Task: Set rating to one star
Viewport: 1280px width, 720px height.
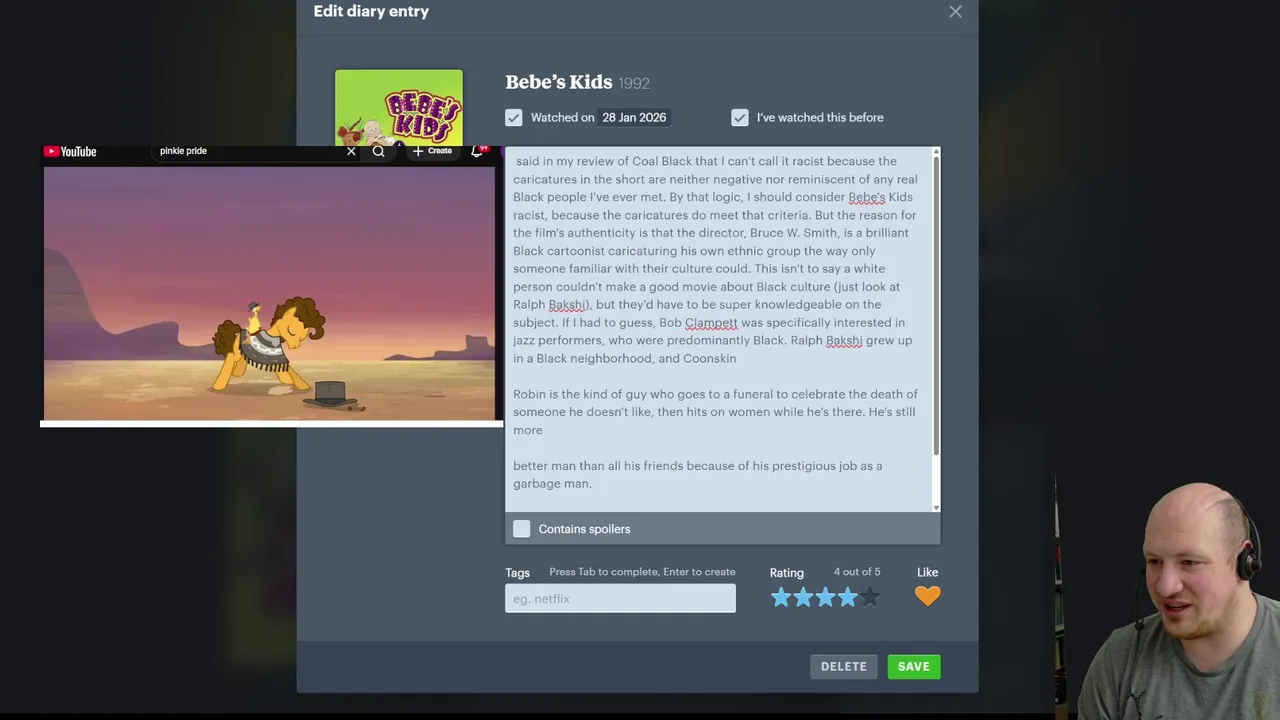Action: pyautogui.click(x=781, y=598)
